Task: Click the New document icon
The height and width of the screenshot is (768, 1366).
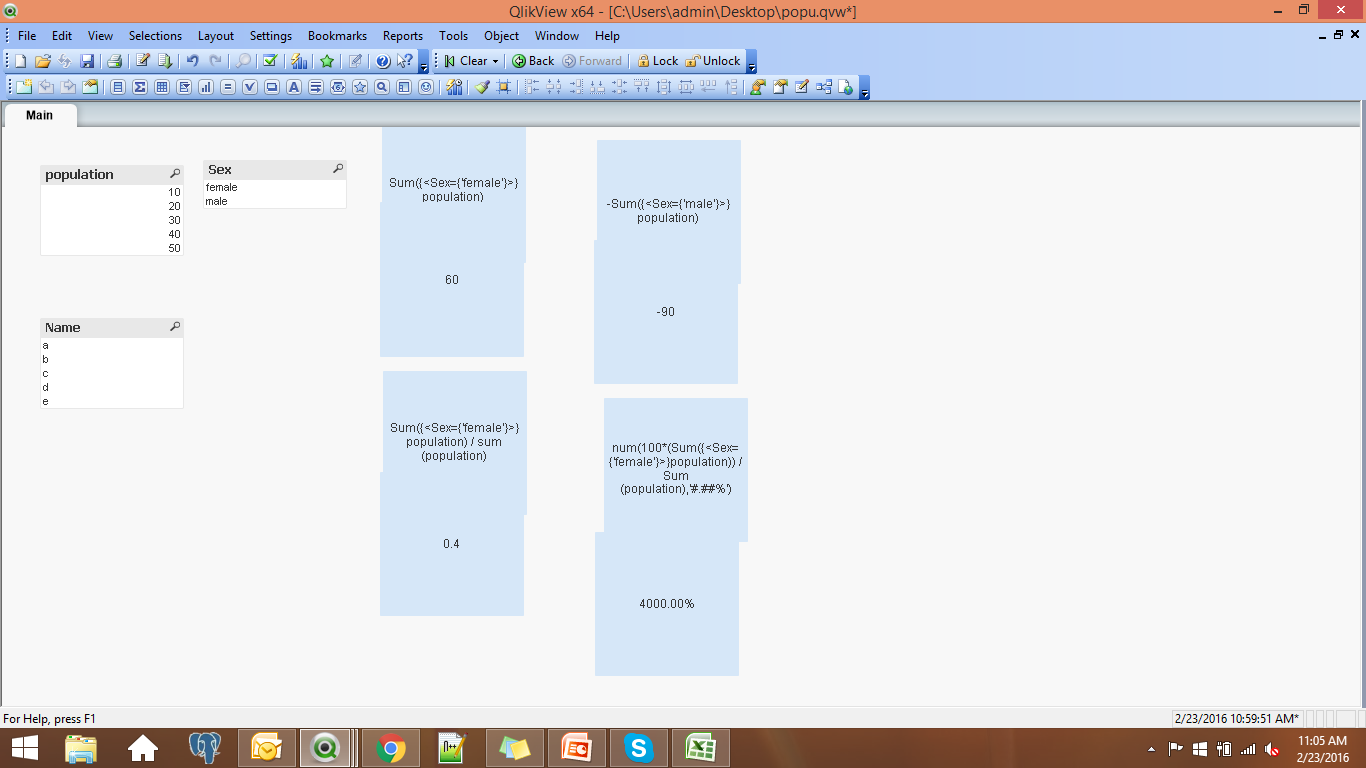Action: click(21, 61)
